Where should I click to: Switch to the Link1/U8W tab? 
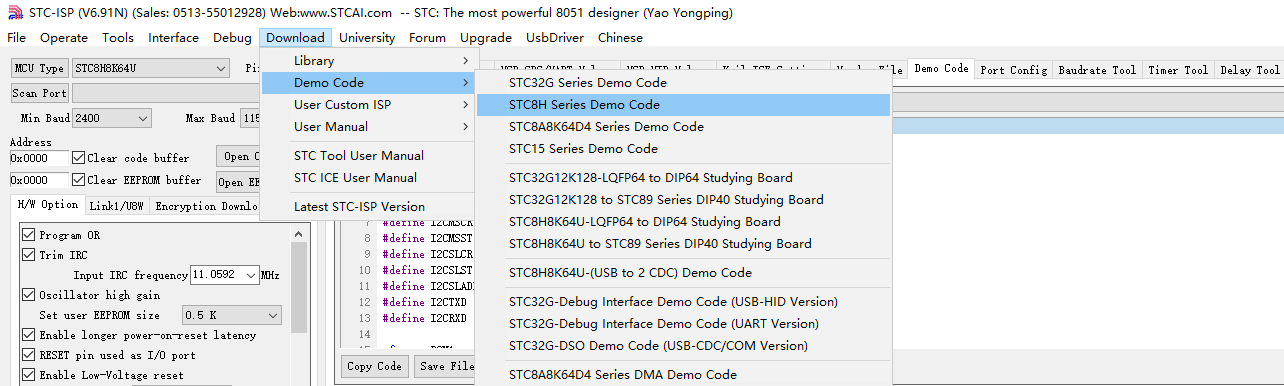pos(117,205)
